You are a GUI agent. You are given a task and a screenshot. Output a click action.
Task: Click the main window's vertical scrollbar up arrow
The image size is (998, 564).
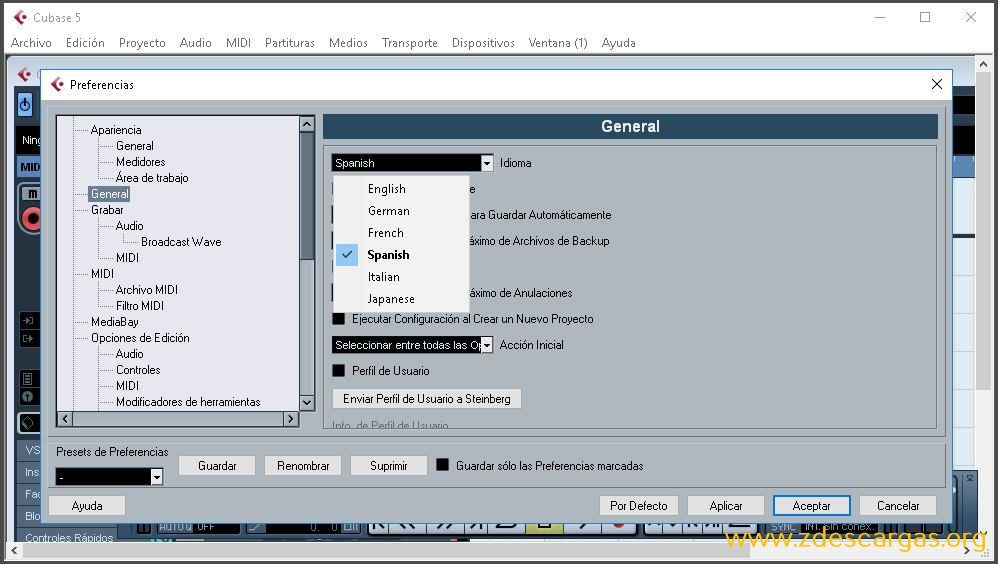983,64
